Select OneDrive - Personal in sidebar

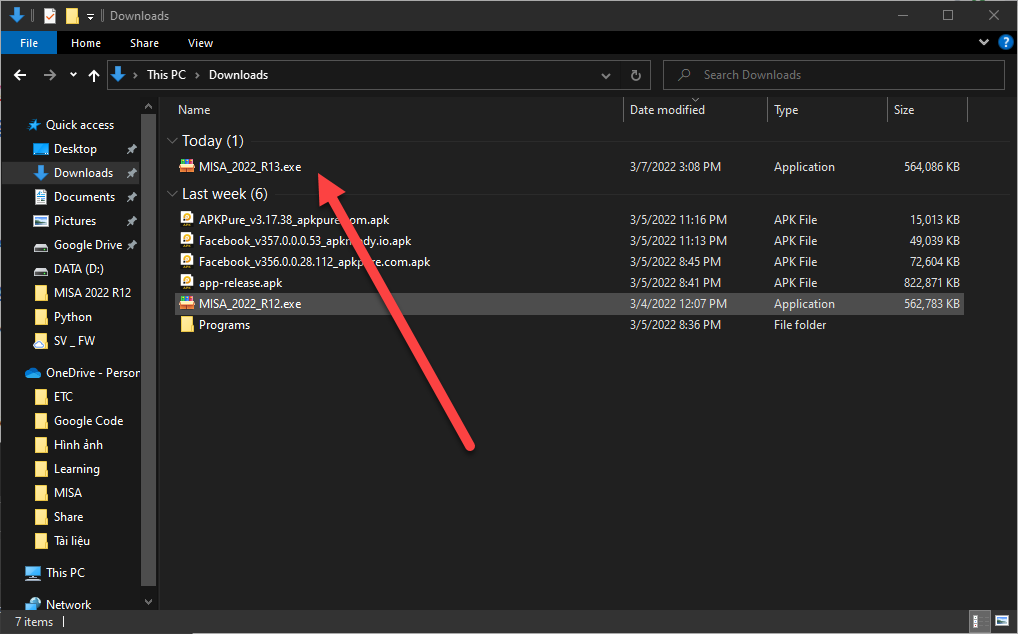(x=82, y=372)
